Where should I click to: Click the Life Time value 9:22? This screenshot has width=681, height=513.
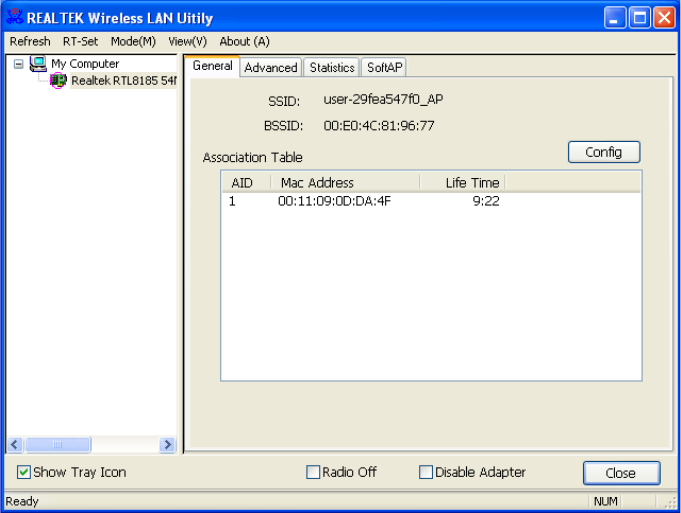tap(486, 201)
